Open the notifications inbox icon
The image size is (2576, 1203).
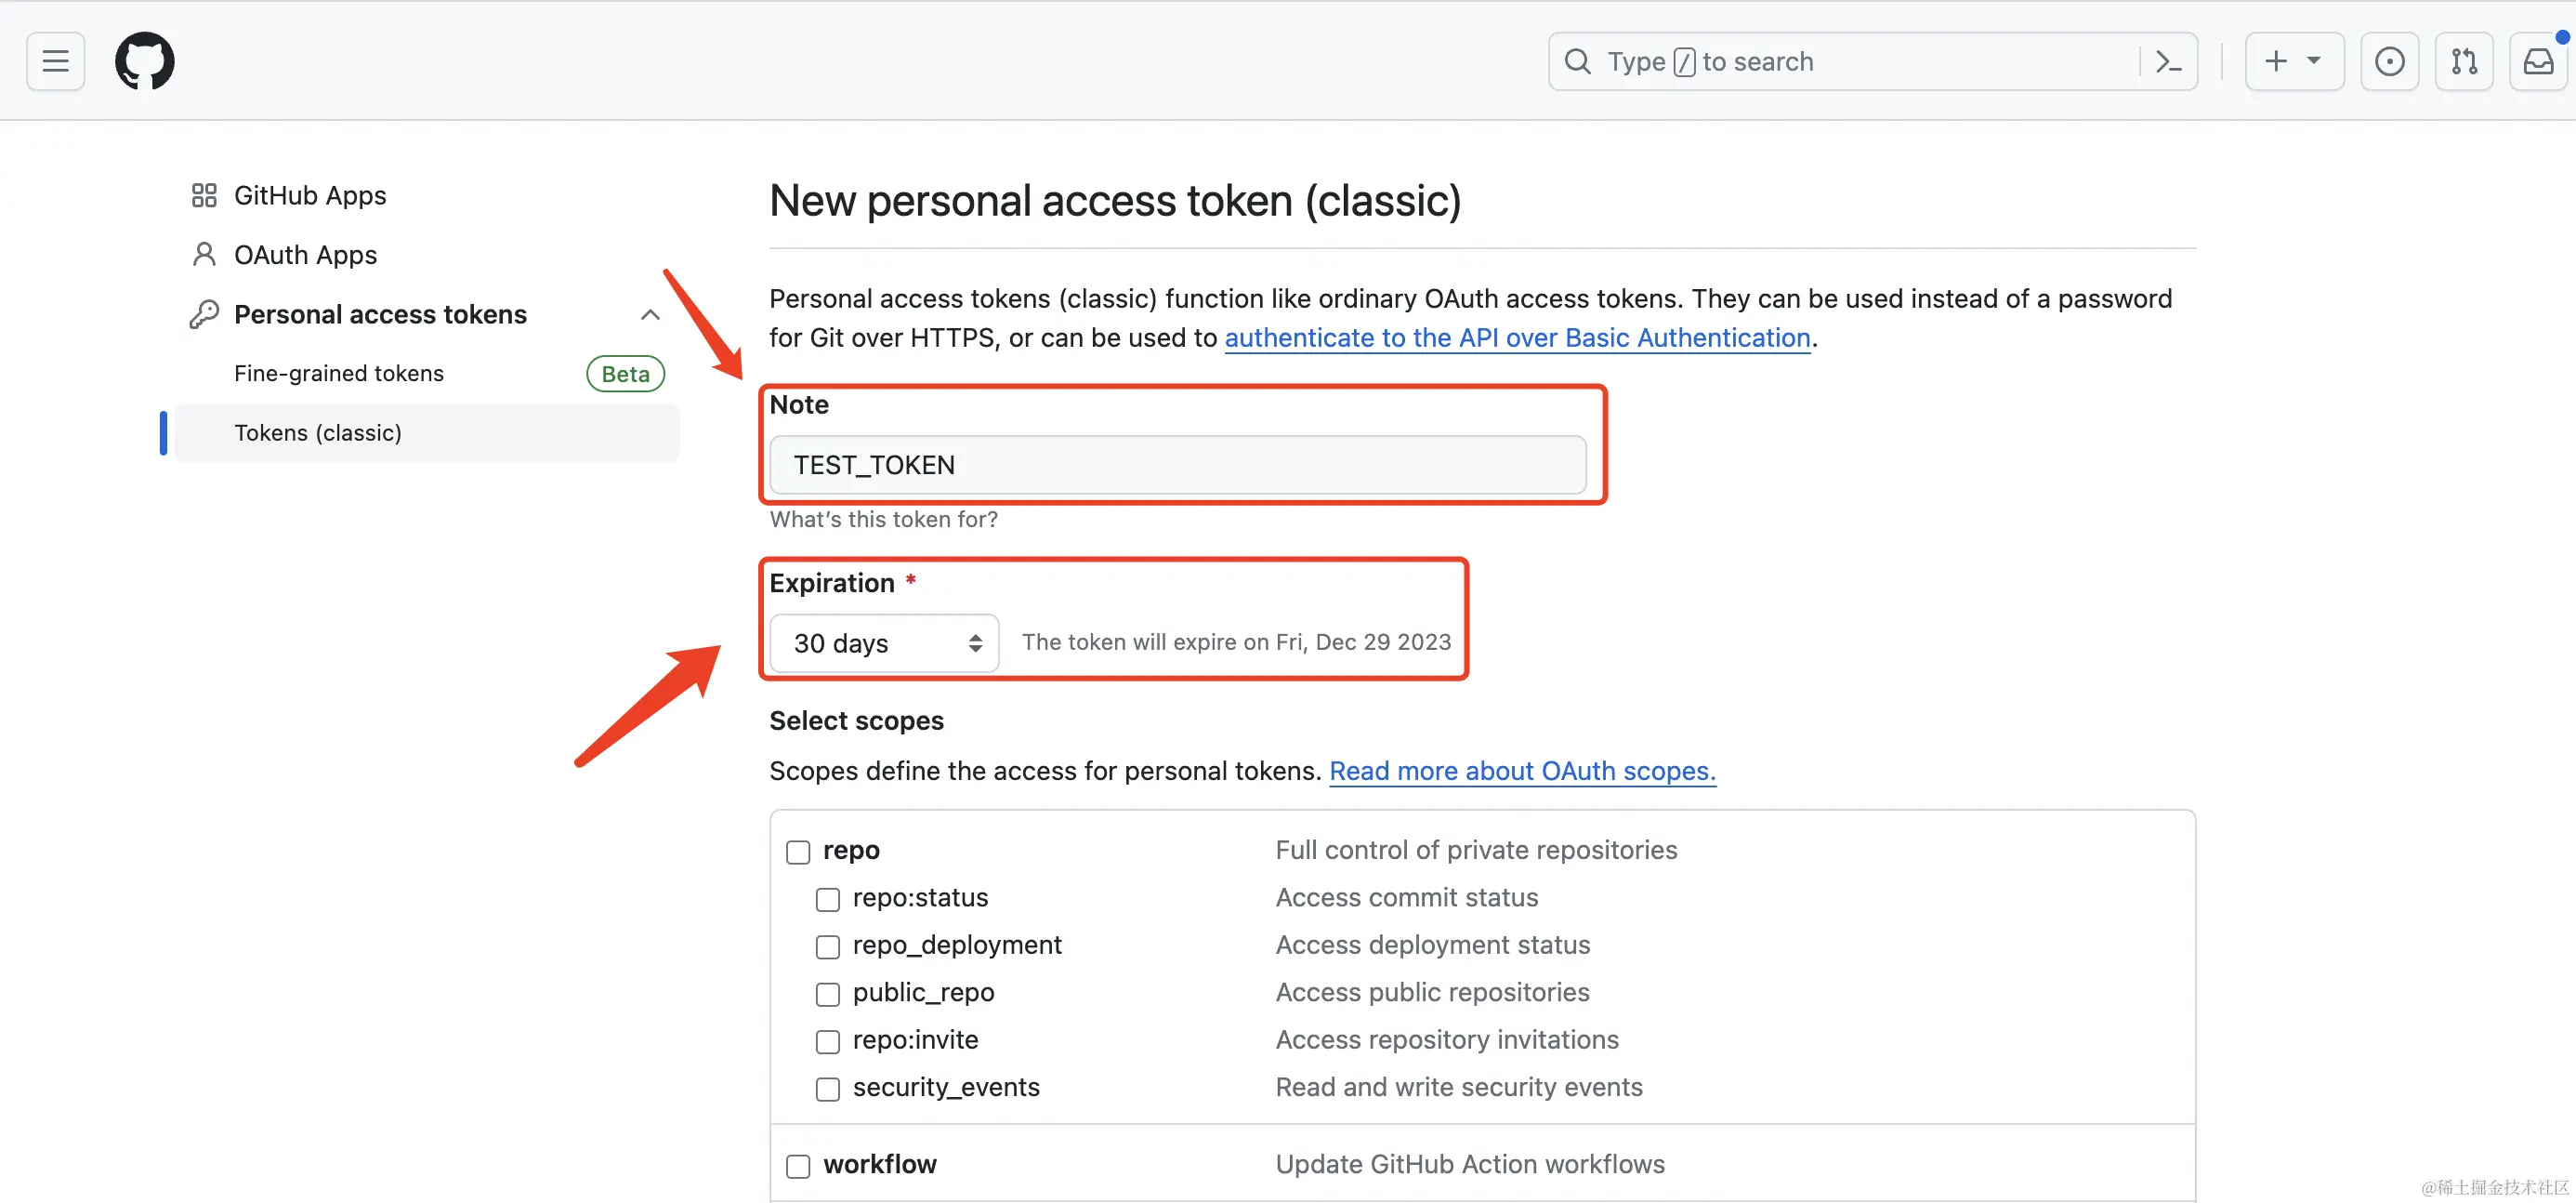[x=2538, y=62]
